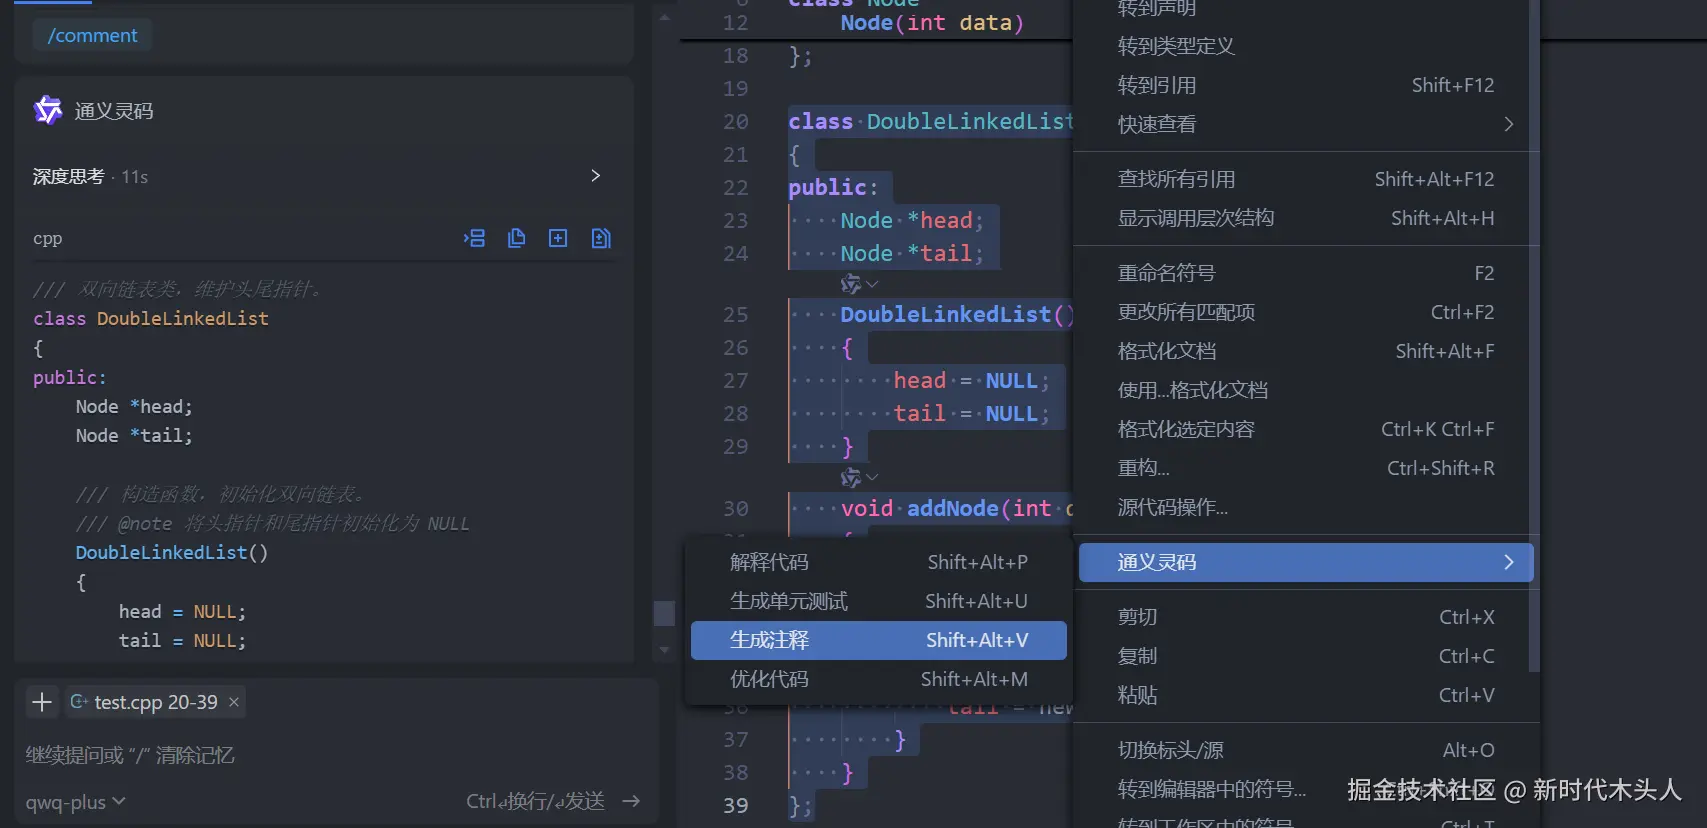
Task: Click the Tongyi Lingma logo in chat
Action: 48,110
